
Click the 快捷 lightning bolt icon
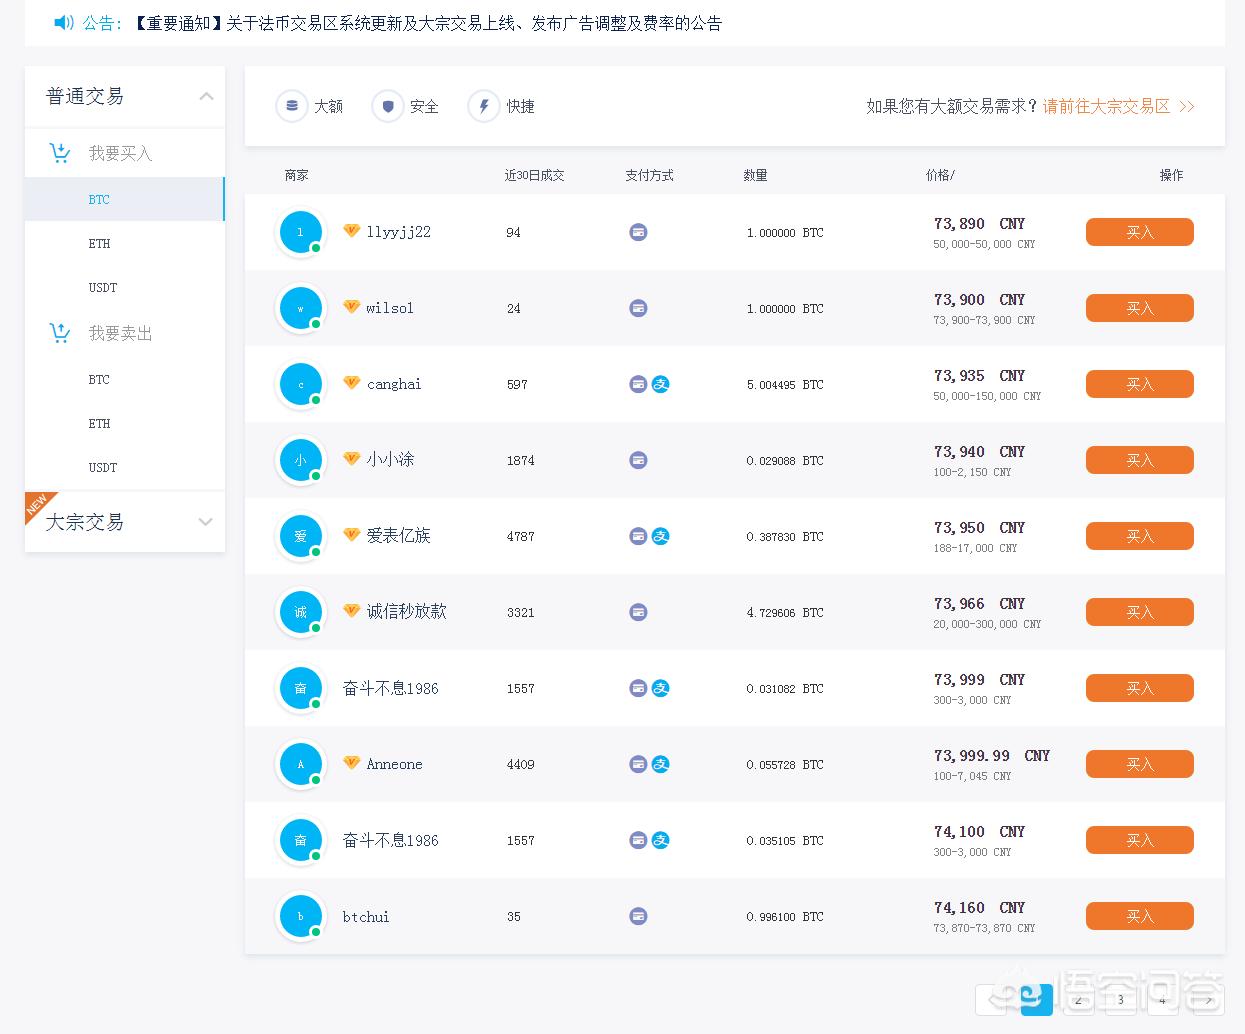point(483,106)
